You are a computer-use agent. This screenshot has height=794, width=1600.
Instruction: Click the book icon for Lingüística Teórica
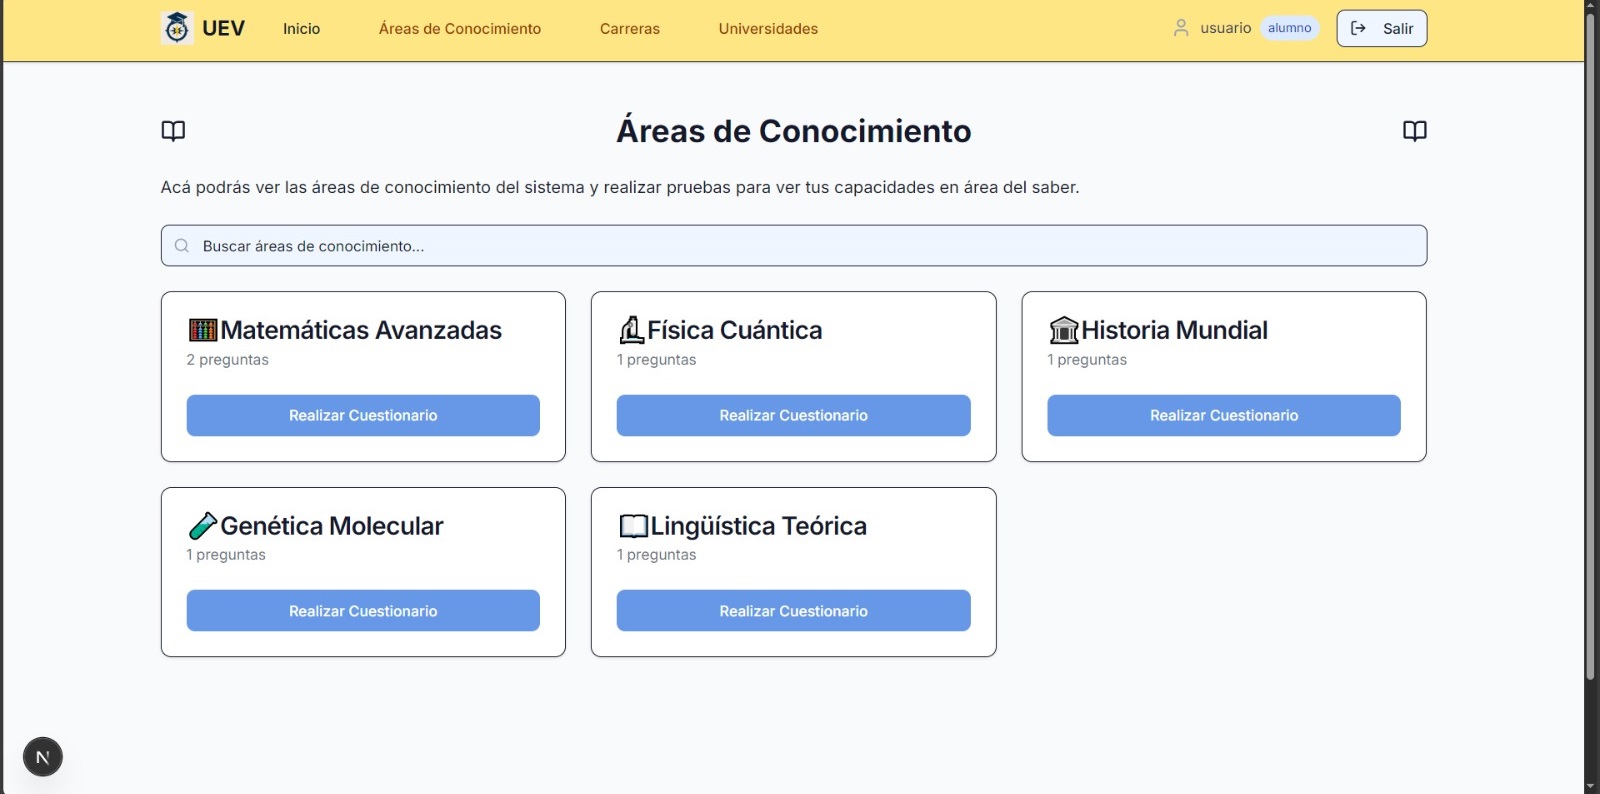[x=633, y=526]
